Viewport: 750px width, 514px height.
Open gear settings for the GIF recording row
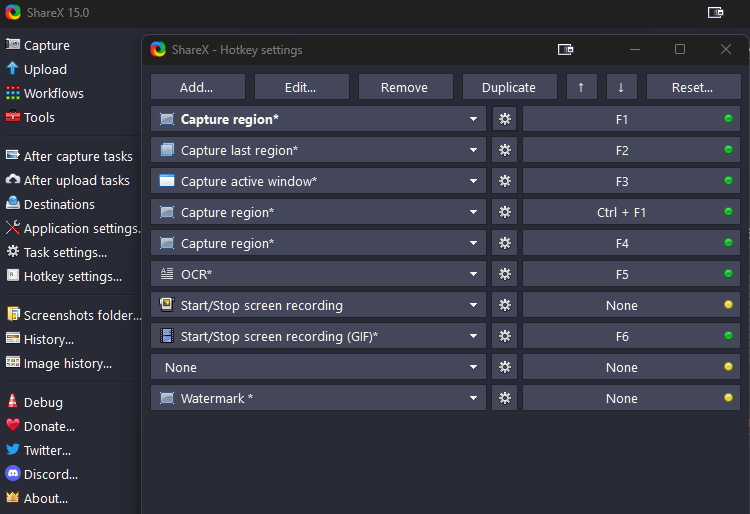505,336
